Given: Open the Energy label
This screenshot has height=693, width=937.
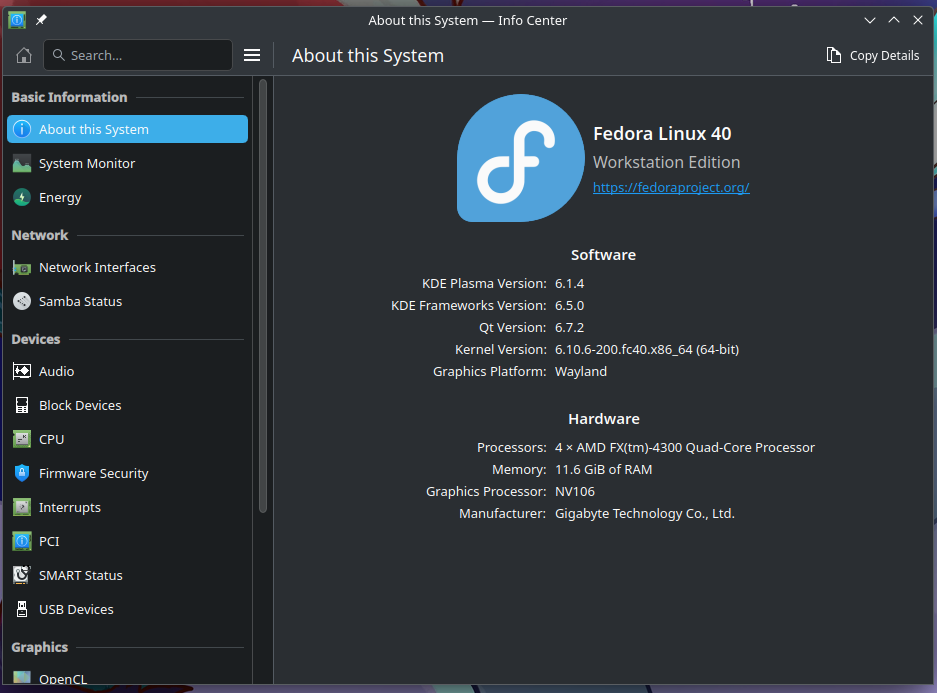Looking at the screenshot, I should [60, 198].
